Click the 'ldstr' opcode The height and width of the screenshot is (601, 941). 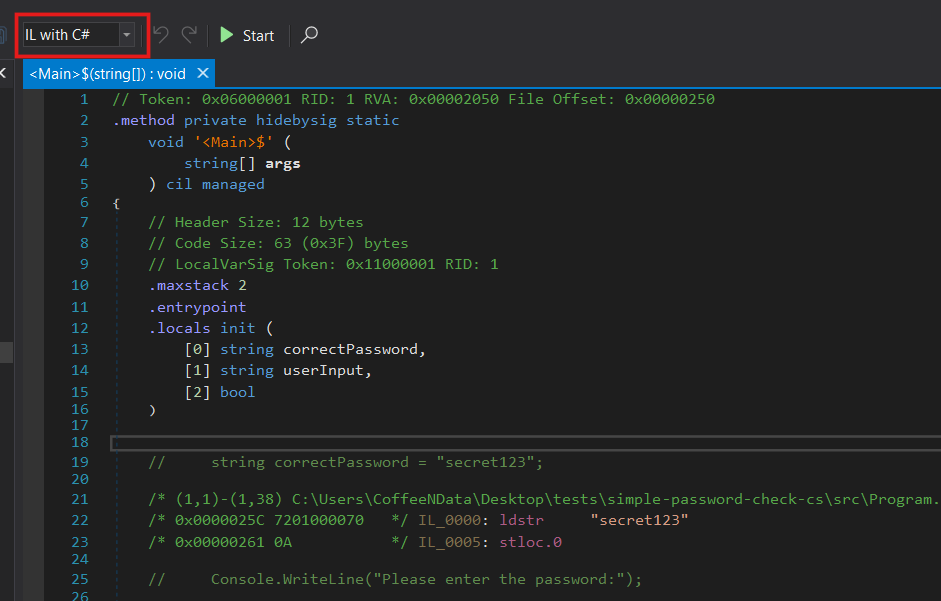(x=522, y=520)
